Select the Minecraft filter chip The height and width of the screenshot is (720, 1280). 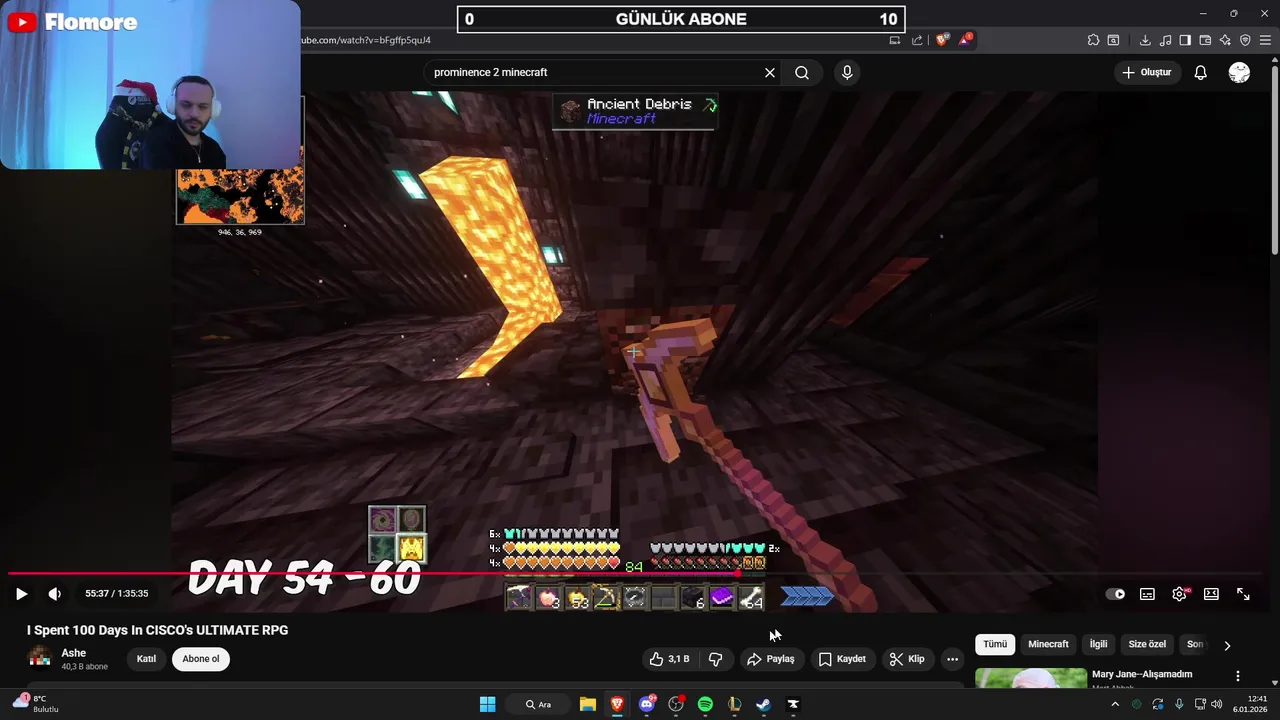tap(1048, 645)
